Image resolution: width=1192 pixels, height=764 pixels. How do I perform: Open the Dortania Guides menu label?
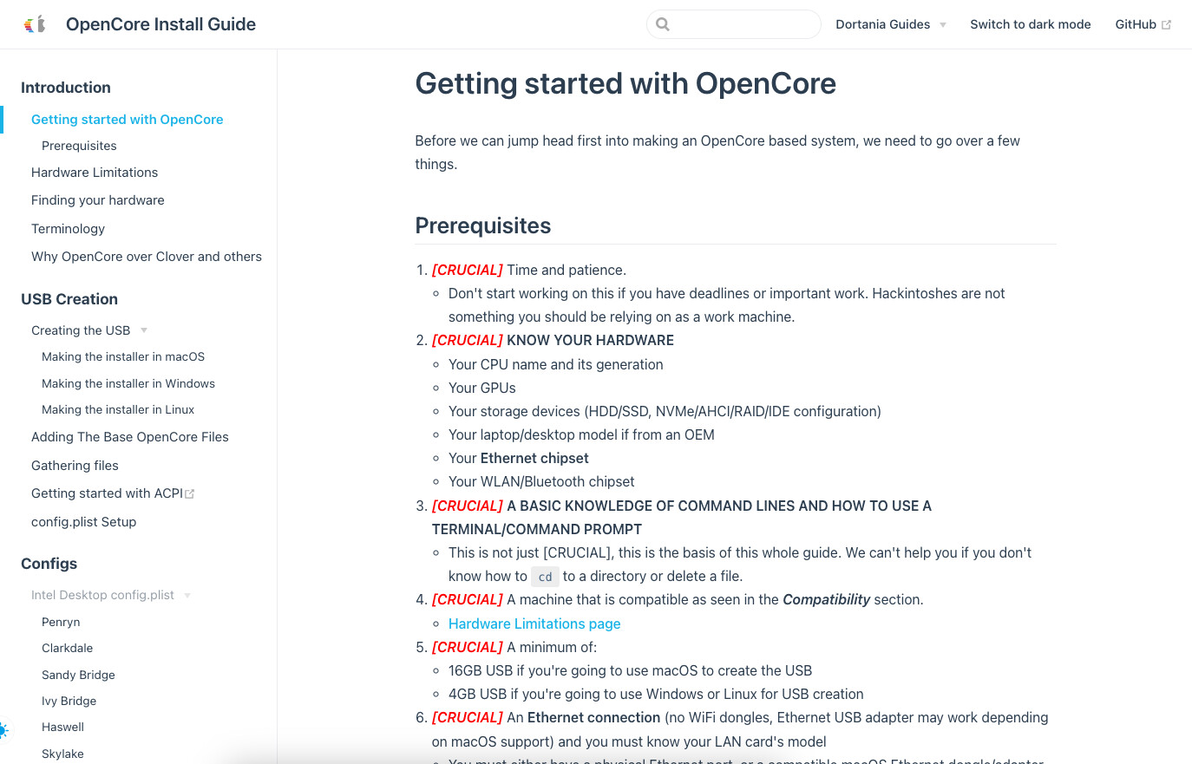pyautogui.click(x=883, y=24)
